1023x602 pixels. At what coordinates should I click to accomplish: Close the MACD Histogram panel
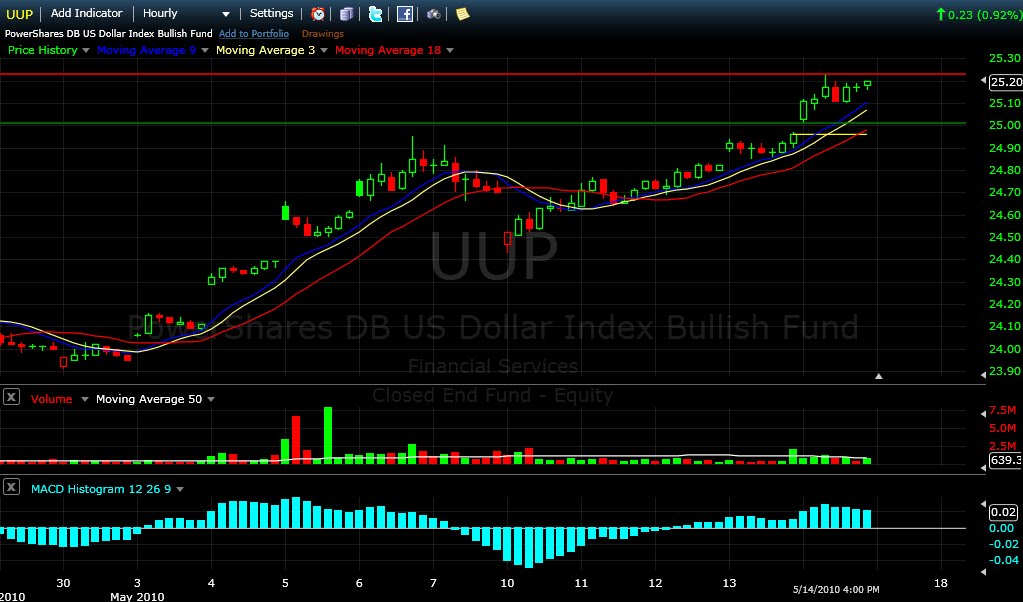[11, 487]
